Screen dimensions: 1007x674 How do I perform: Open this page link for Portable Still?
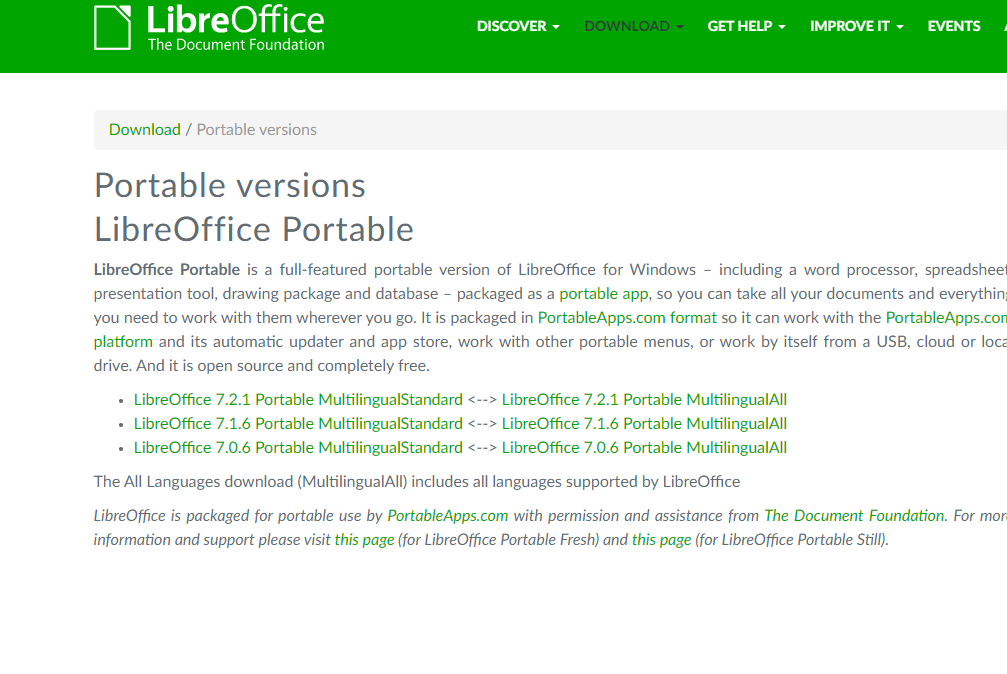661,540
